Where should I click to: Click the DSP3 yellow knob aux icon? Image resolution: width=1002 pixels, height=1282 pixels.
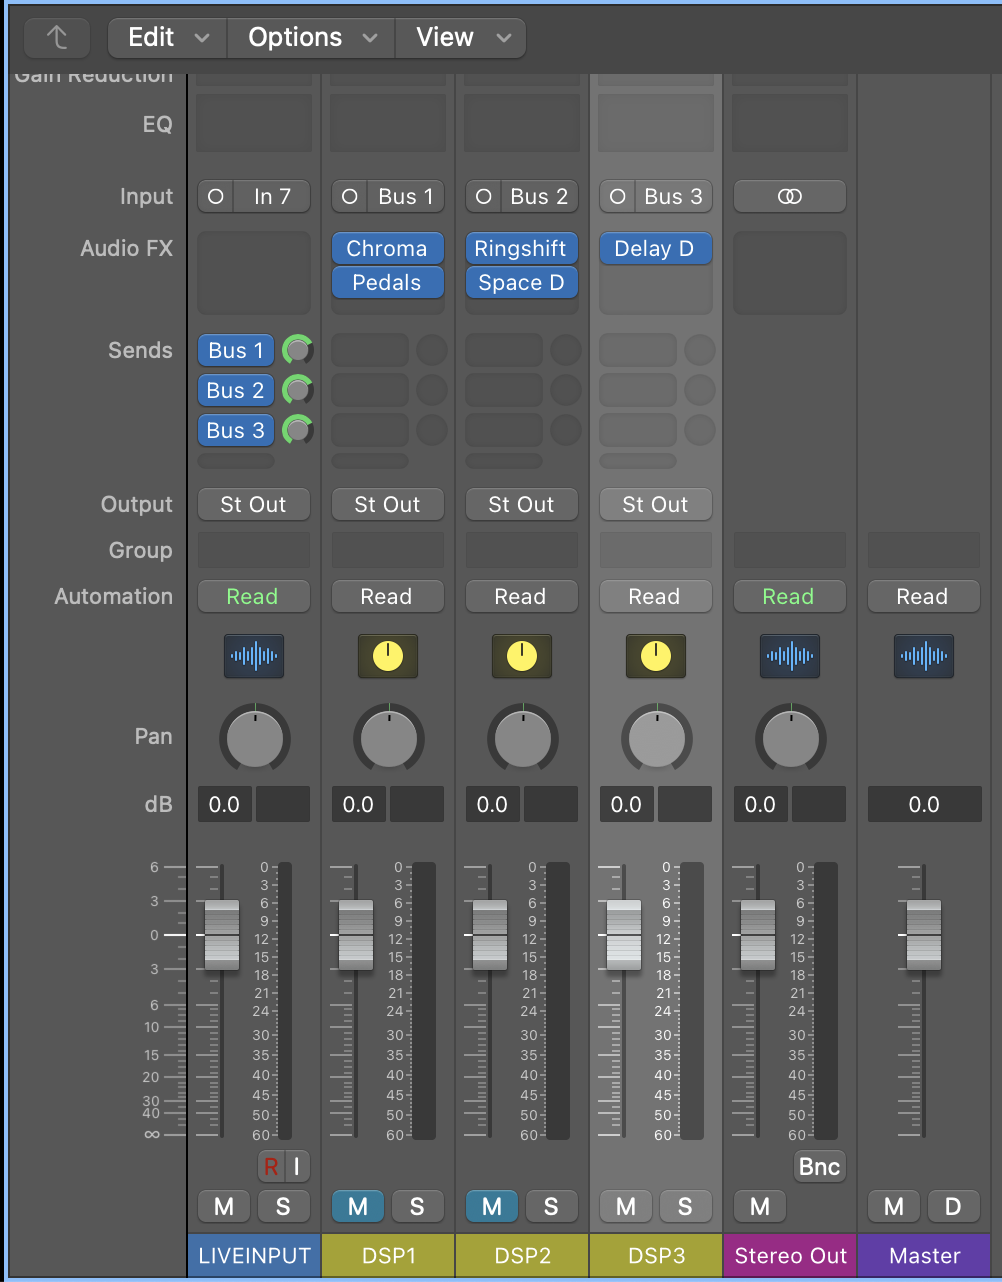pos(656,656)
